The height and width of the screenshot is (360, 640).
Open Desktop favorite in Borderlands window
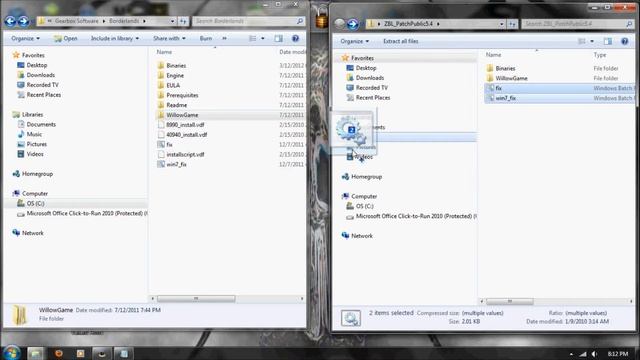pos(36,65)
